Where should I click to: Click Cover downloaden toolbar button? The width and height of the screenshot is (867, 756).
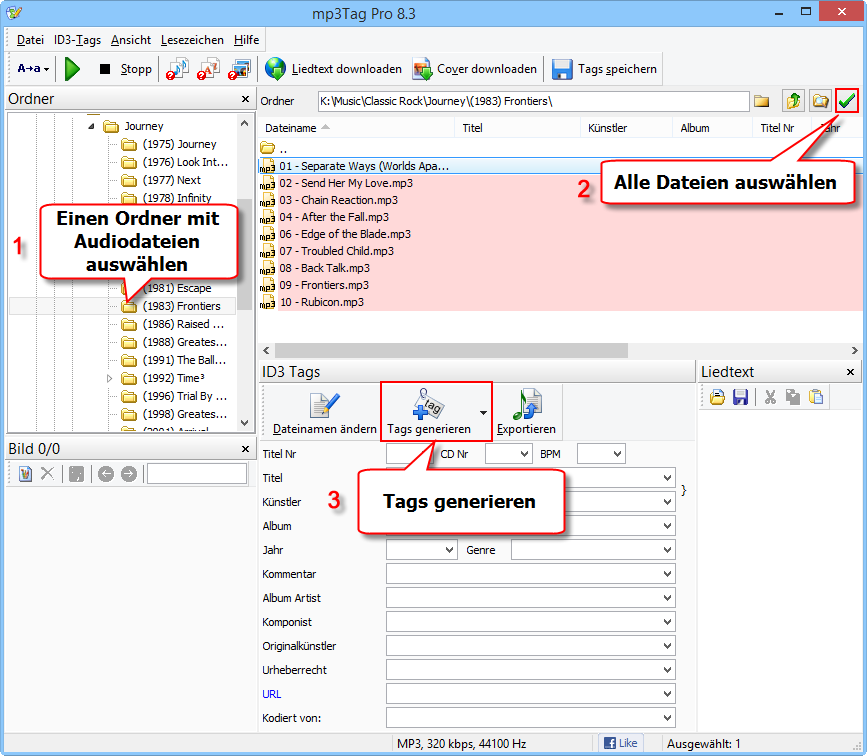(475, 69)
